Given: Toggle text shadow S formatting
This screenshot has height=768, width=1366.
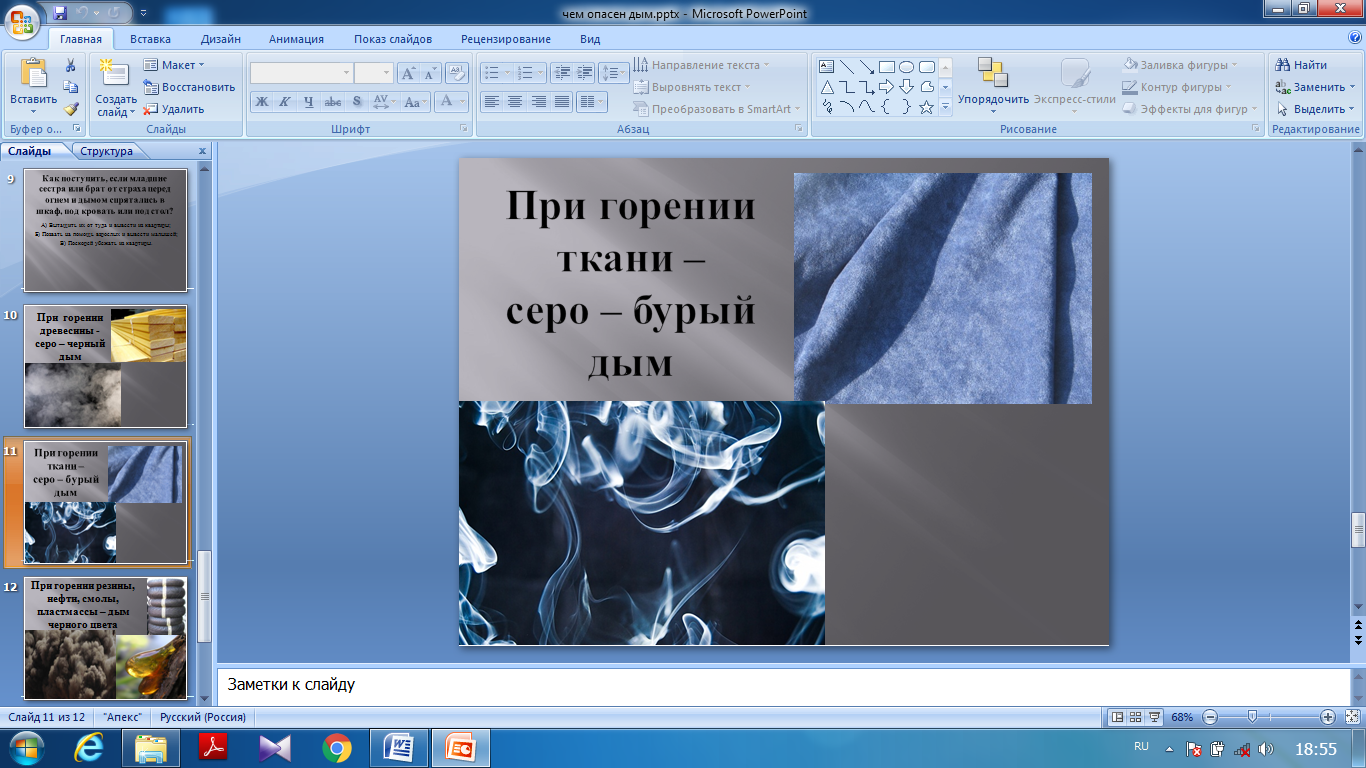Looking at the screenshot, I should pyautogui.click(x=357, y=102).
